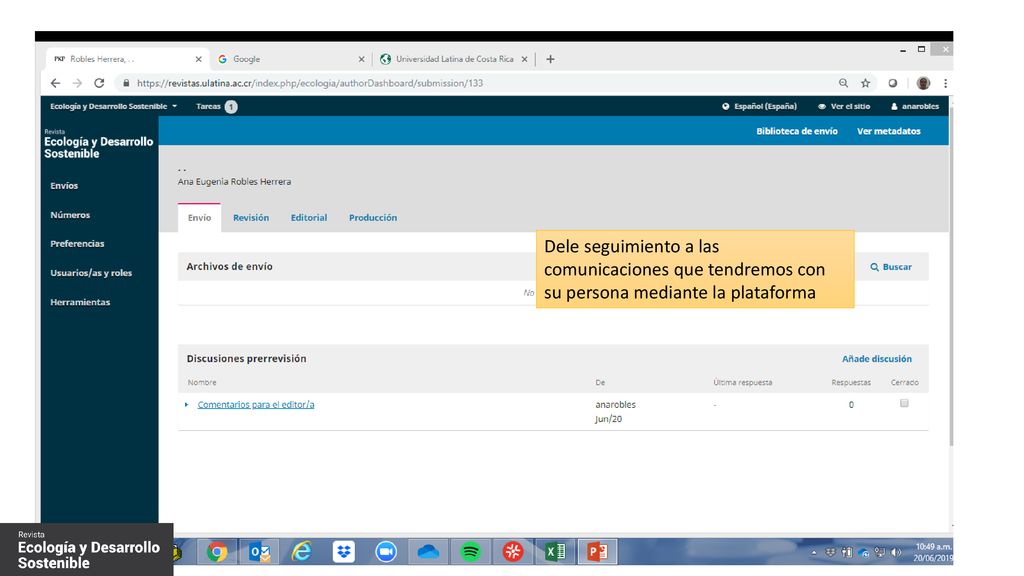
Task: Click the circular extension icon beside the star
Action: [x=893, y=83]
